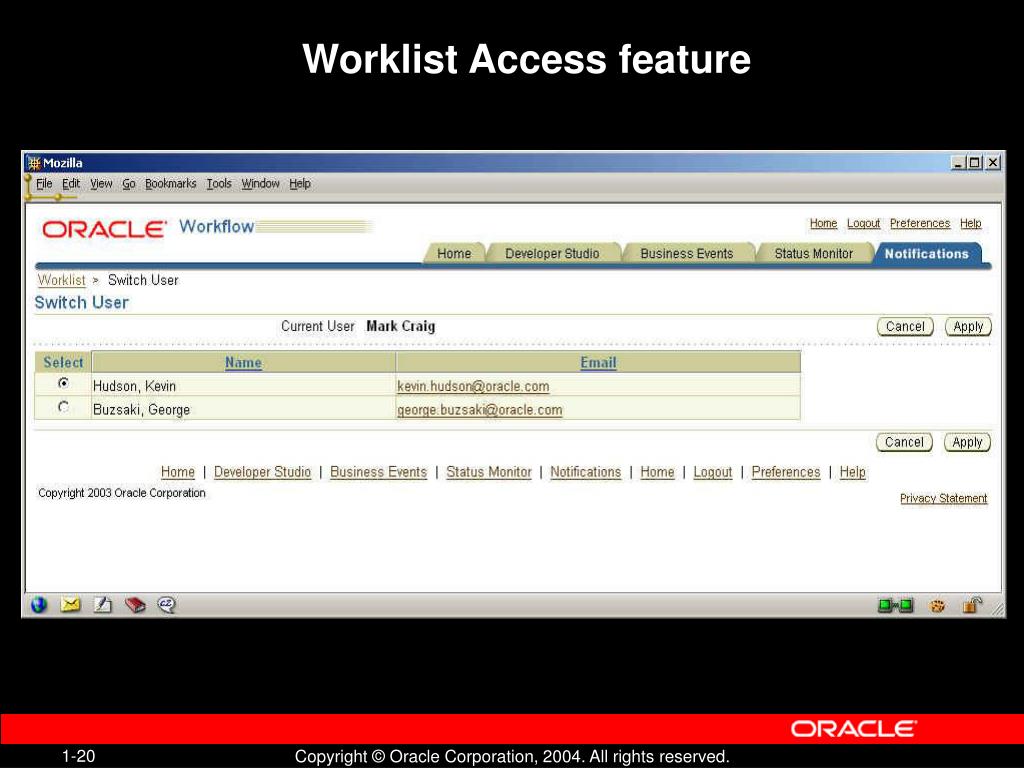Image resolution: width=1024 pixels, height=768 pixels.
Task: Open the Edit menu
Action: (71, 184)
